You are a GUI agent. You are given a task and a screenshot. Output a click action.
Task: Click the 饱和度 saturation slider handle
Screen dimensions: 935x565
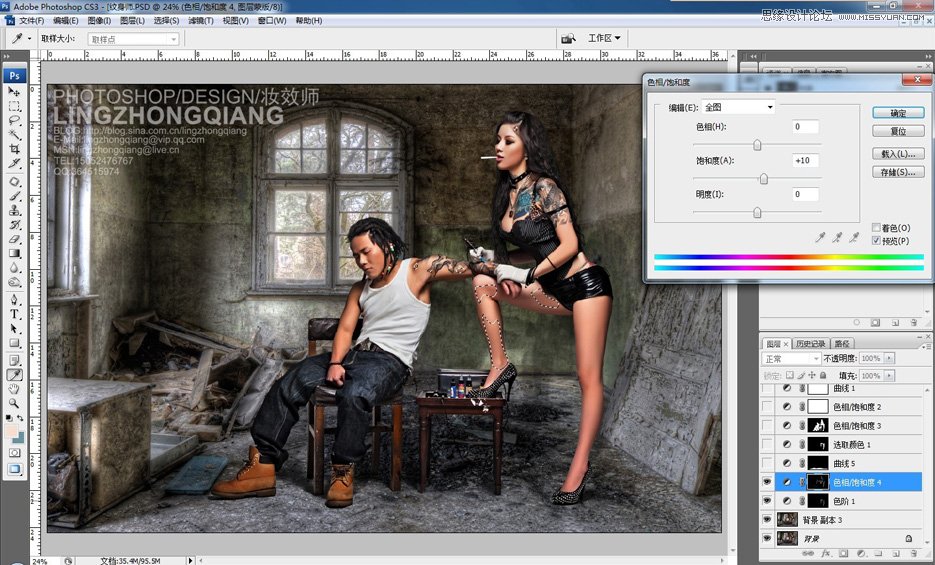pyautogui.click(x=764, y=178)
